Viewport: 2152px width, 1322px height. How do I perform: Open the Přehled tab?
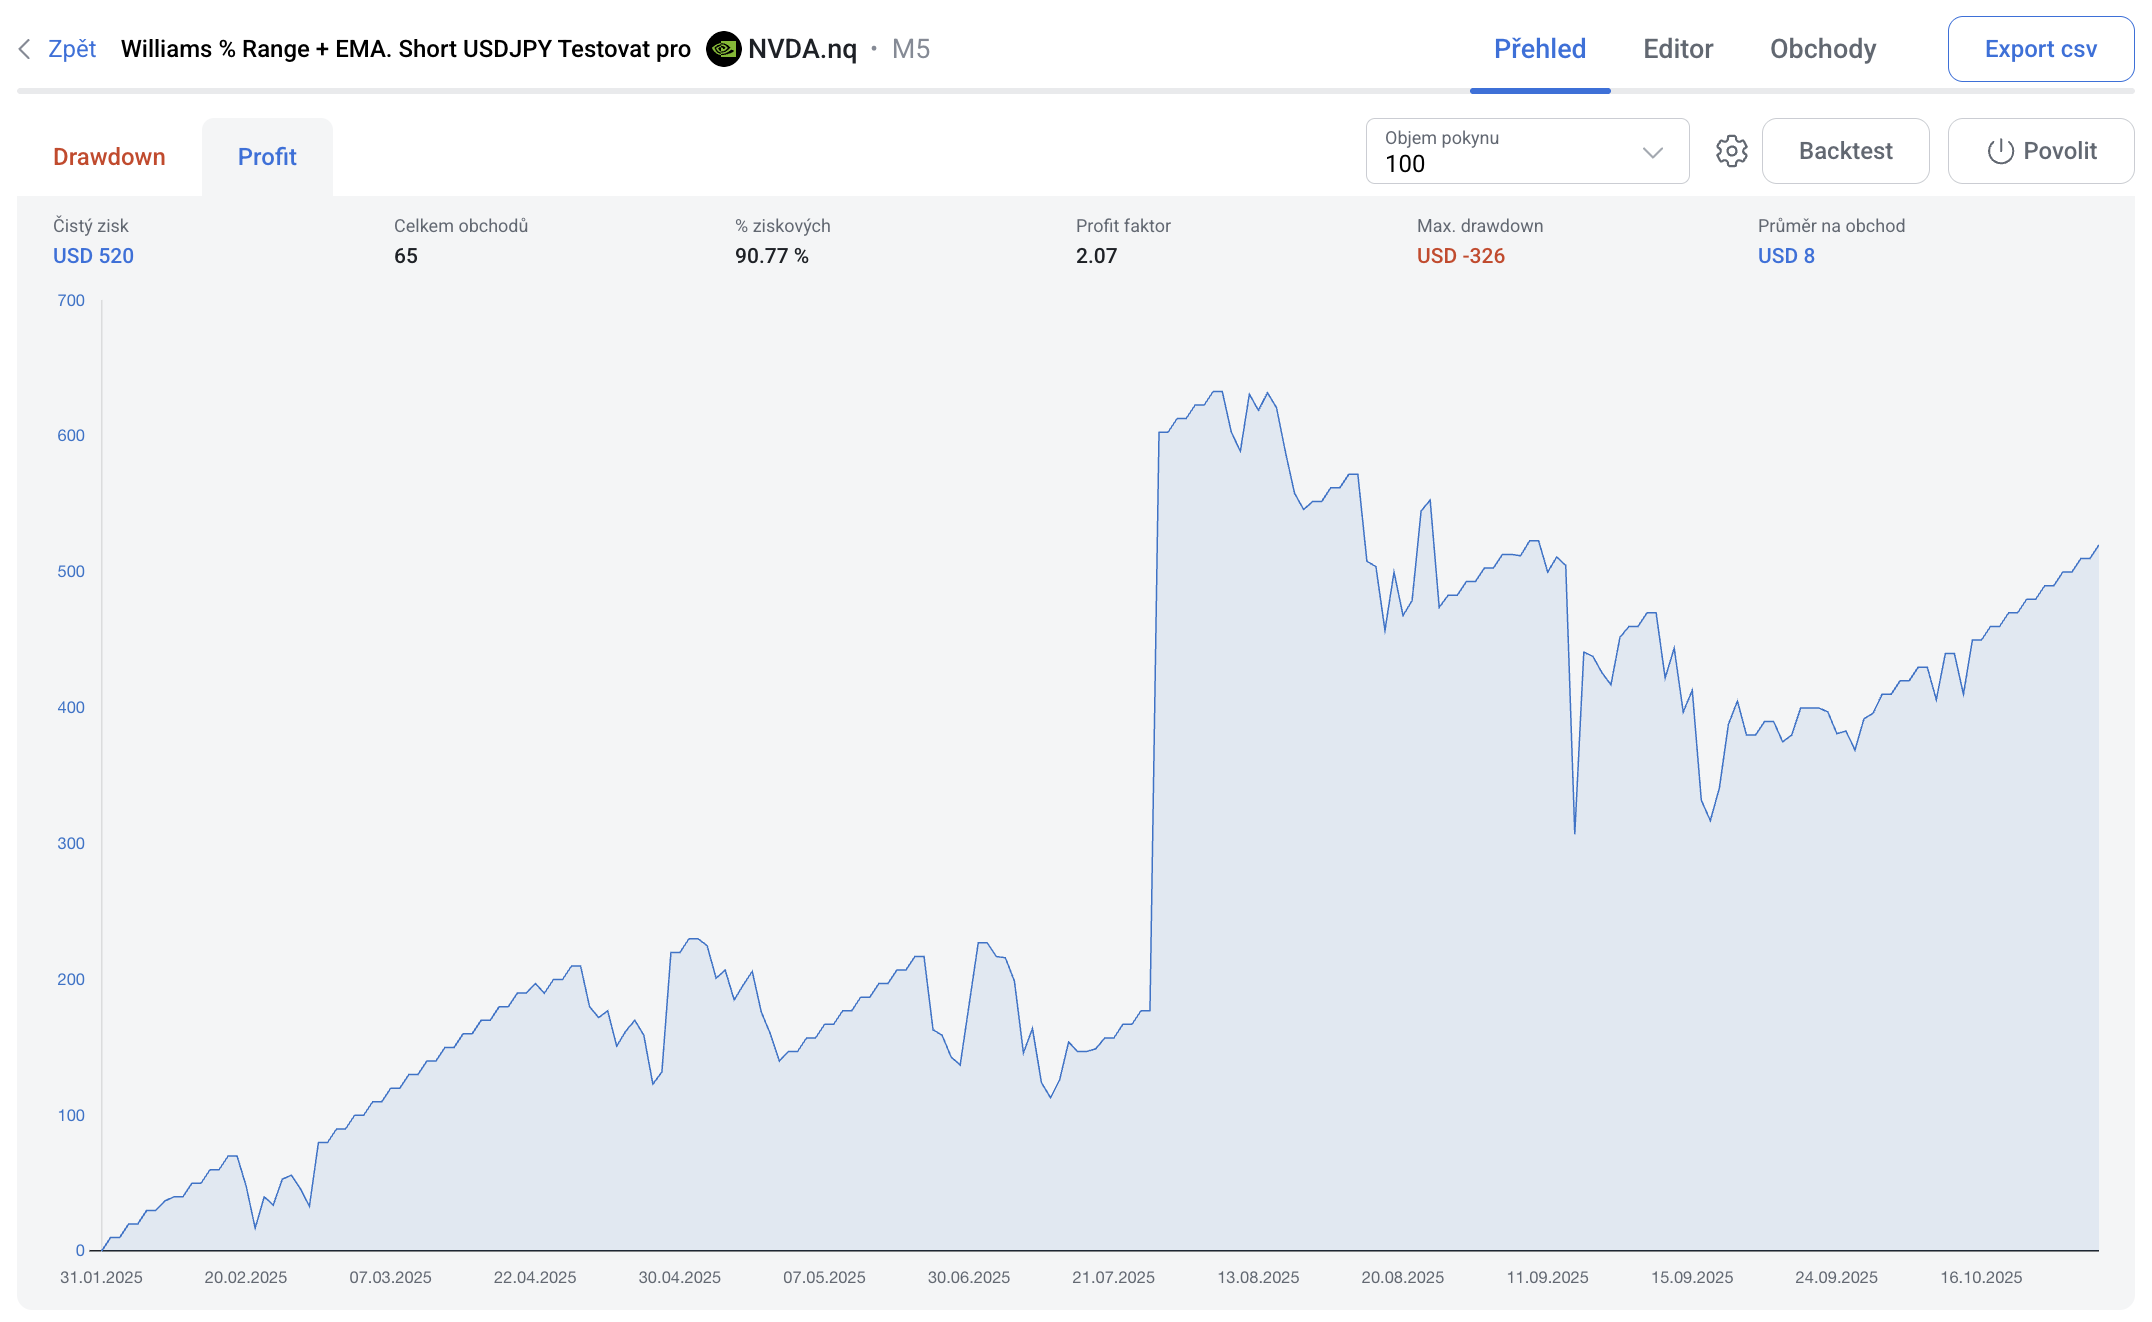(x=1539, y=49)
